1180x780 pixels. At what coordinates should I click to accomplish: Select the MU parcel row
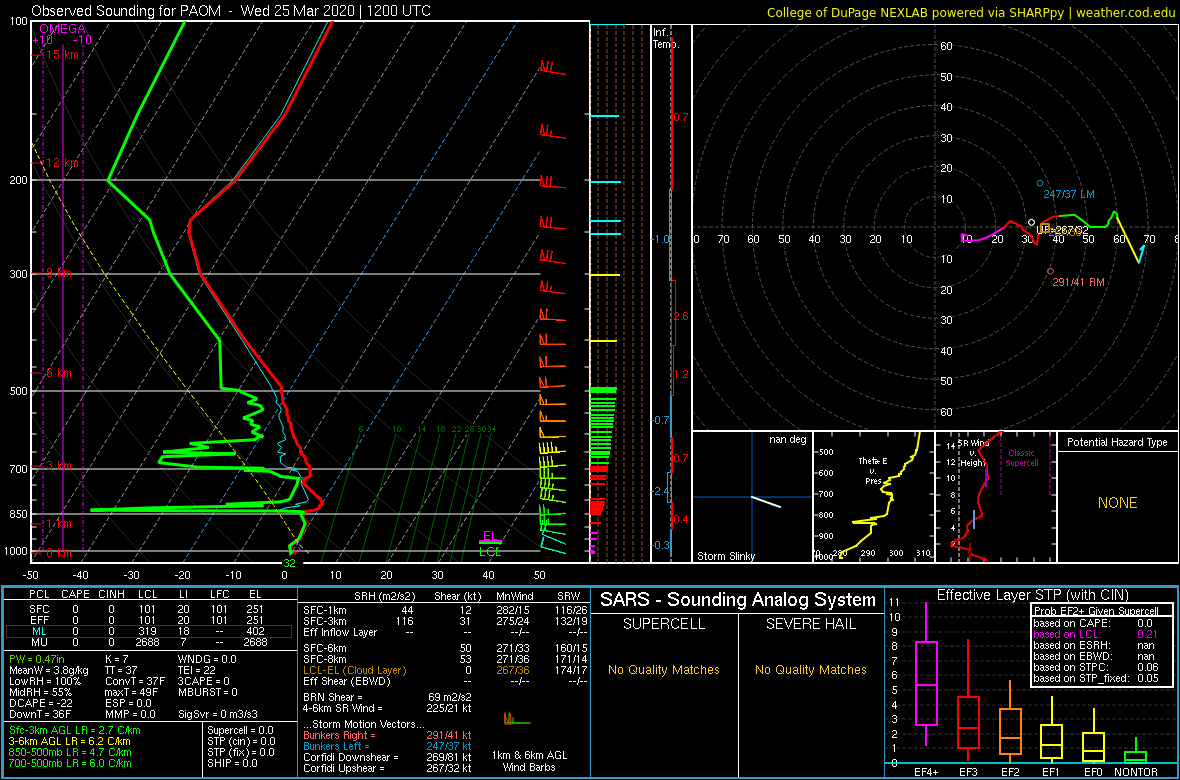pos(148,642)
